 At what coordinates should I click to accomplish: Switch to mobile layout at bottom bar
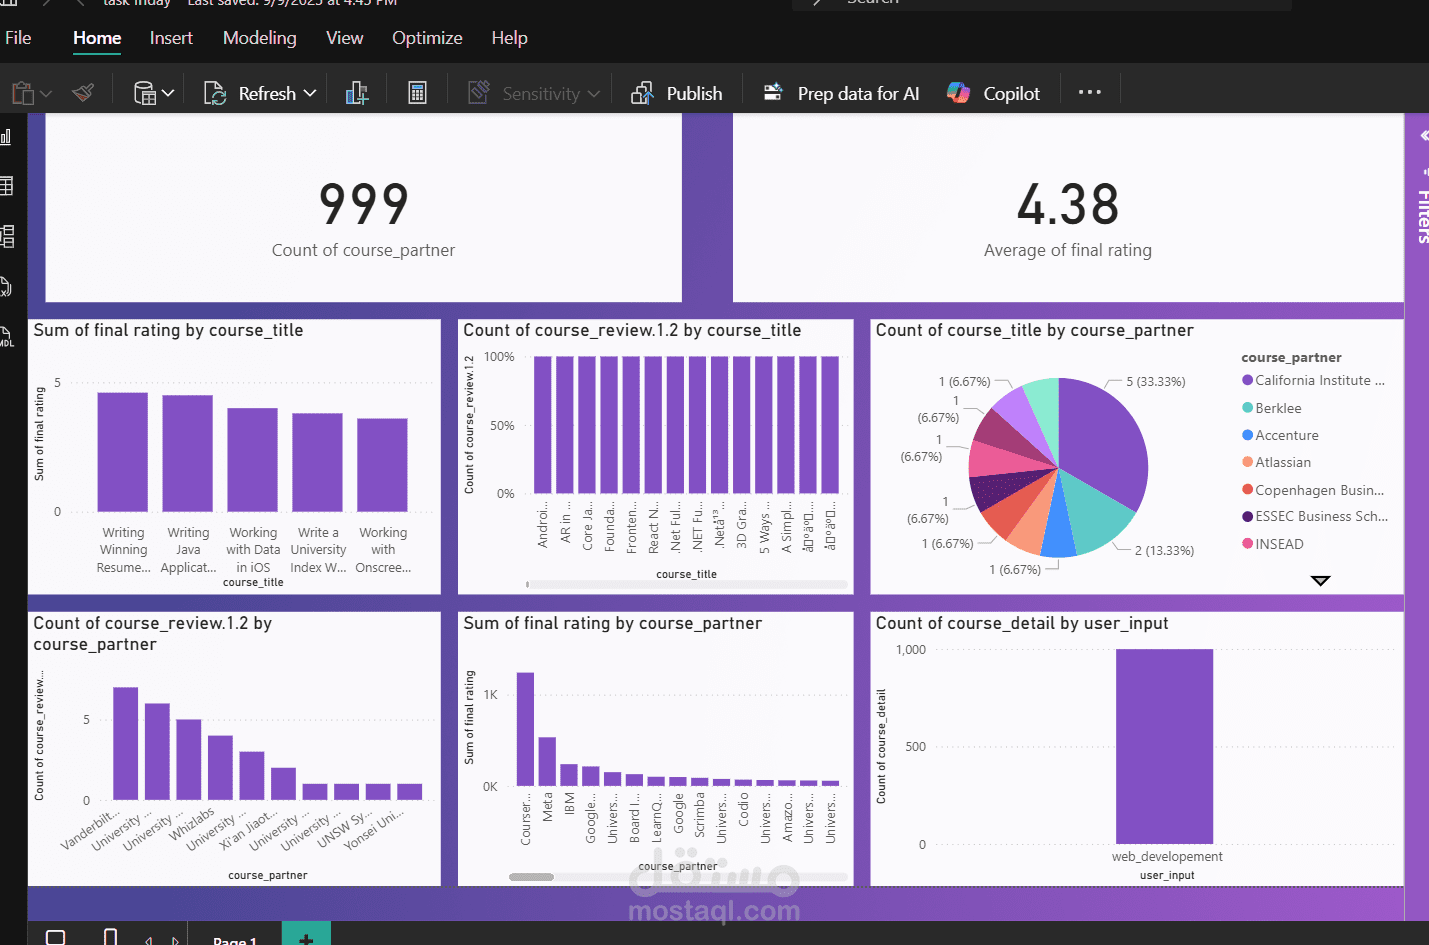point(110,937)
